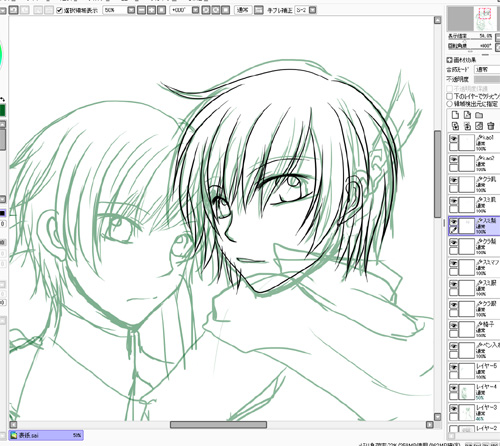Click the rotation angle field showing +000°
Screen dimensions: 500x446
coord(181,10)
